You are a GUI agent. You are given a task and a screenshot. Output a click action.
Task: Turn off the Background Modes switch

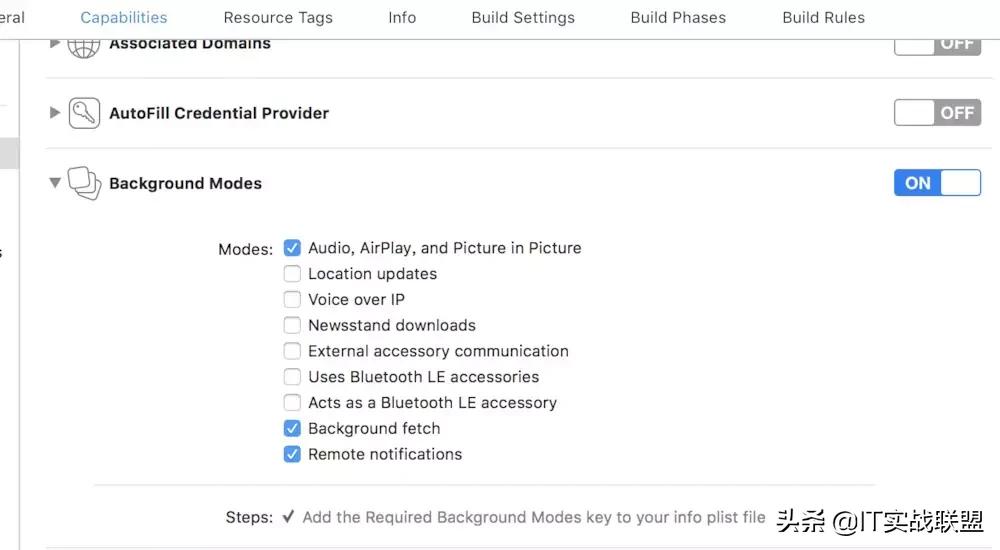[x=937, y=183]
